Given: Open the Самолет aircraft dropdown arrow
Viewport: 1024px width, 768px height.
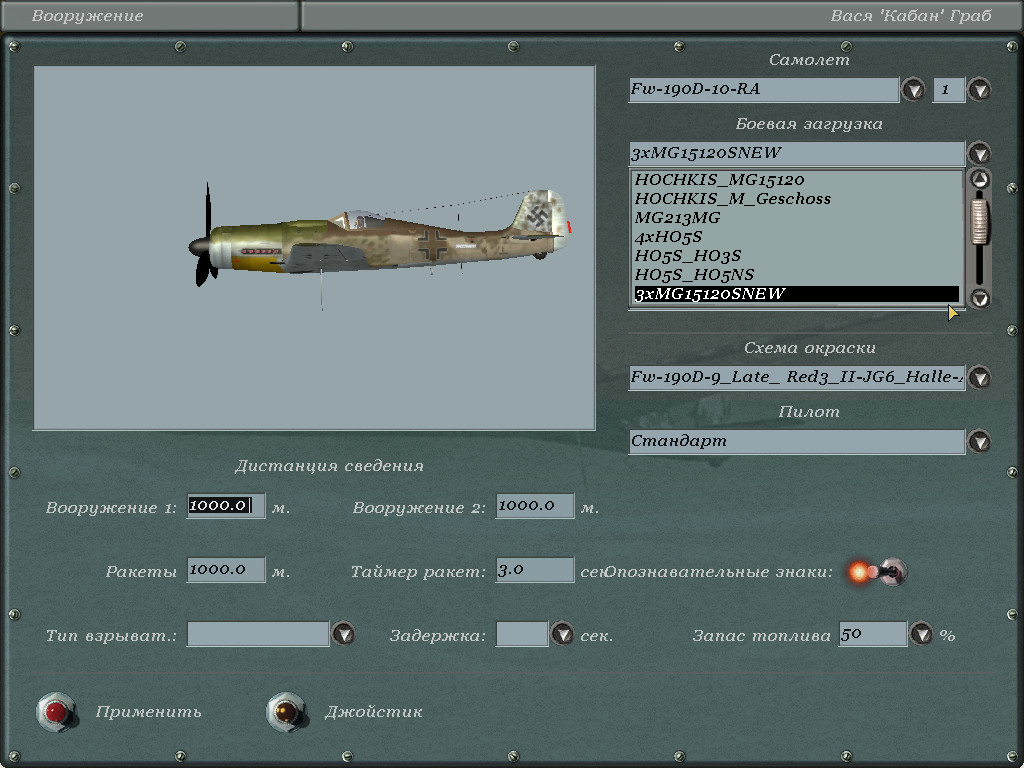Looking at the screenshot, I should coord(913,89).
